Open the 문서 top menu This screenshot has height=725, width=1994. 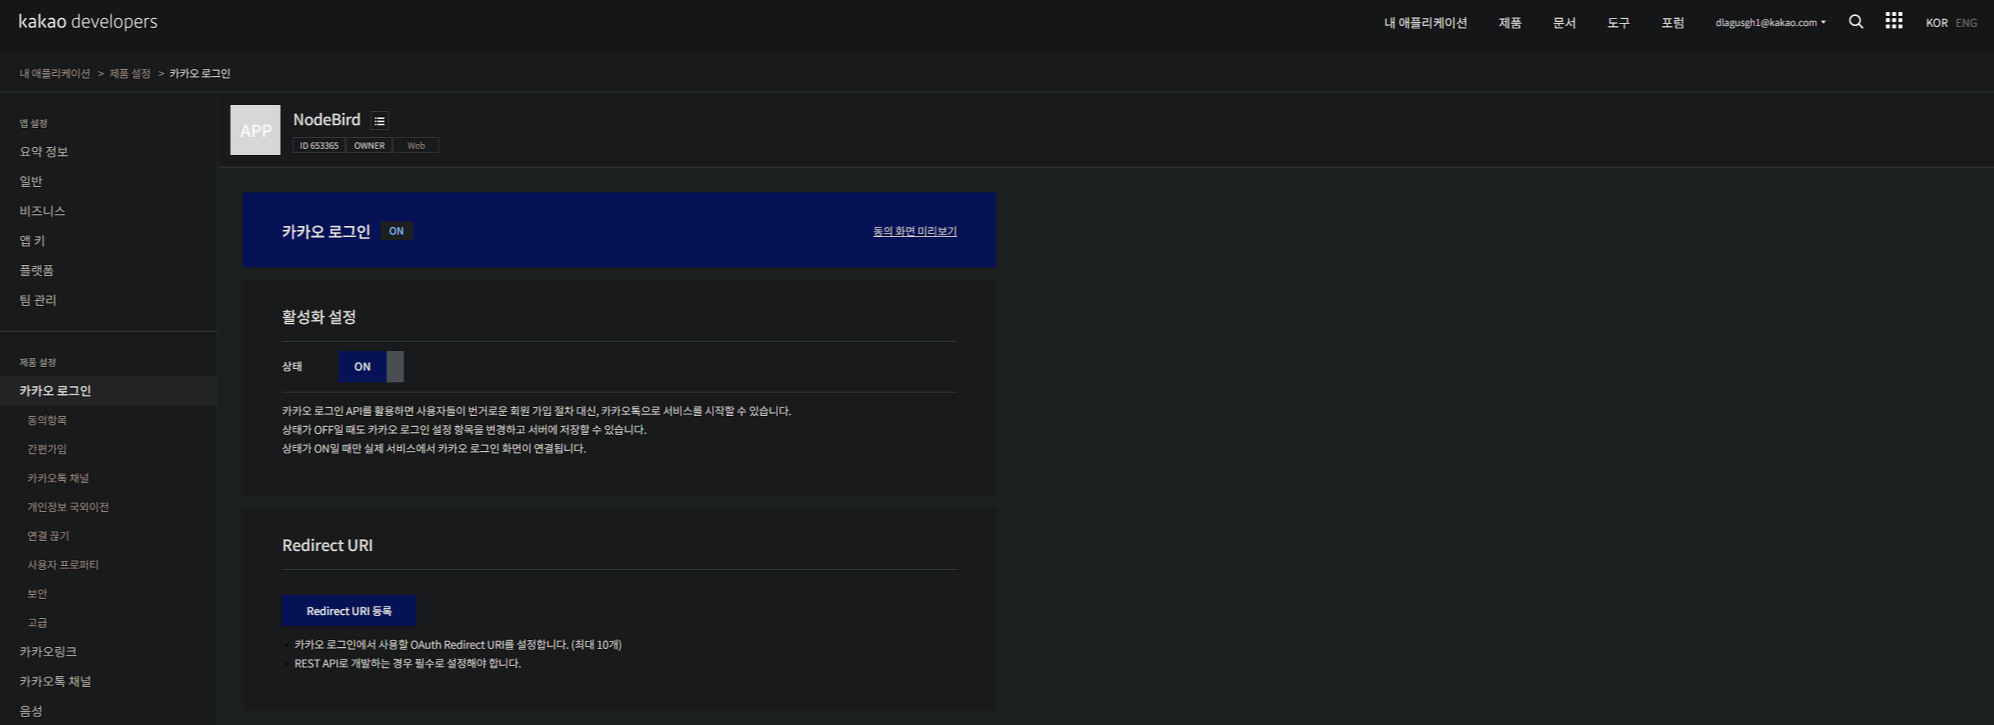tap(1564, 22)
